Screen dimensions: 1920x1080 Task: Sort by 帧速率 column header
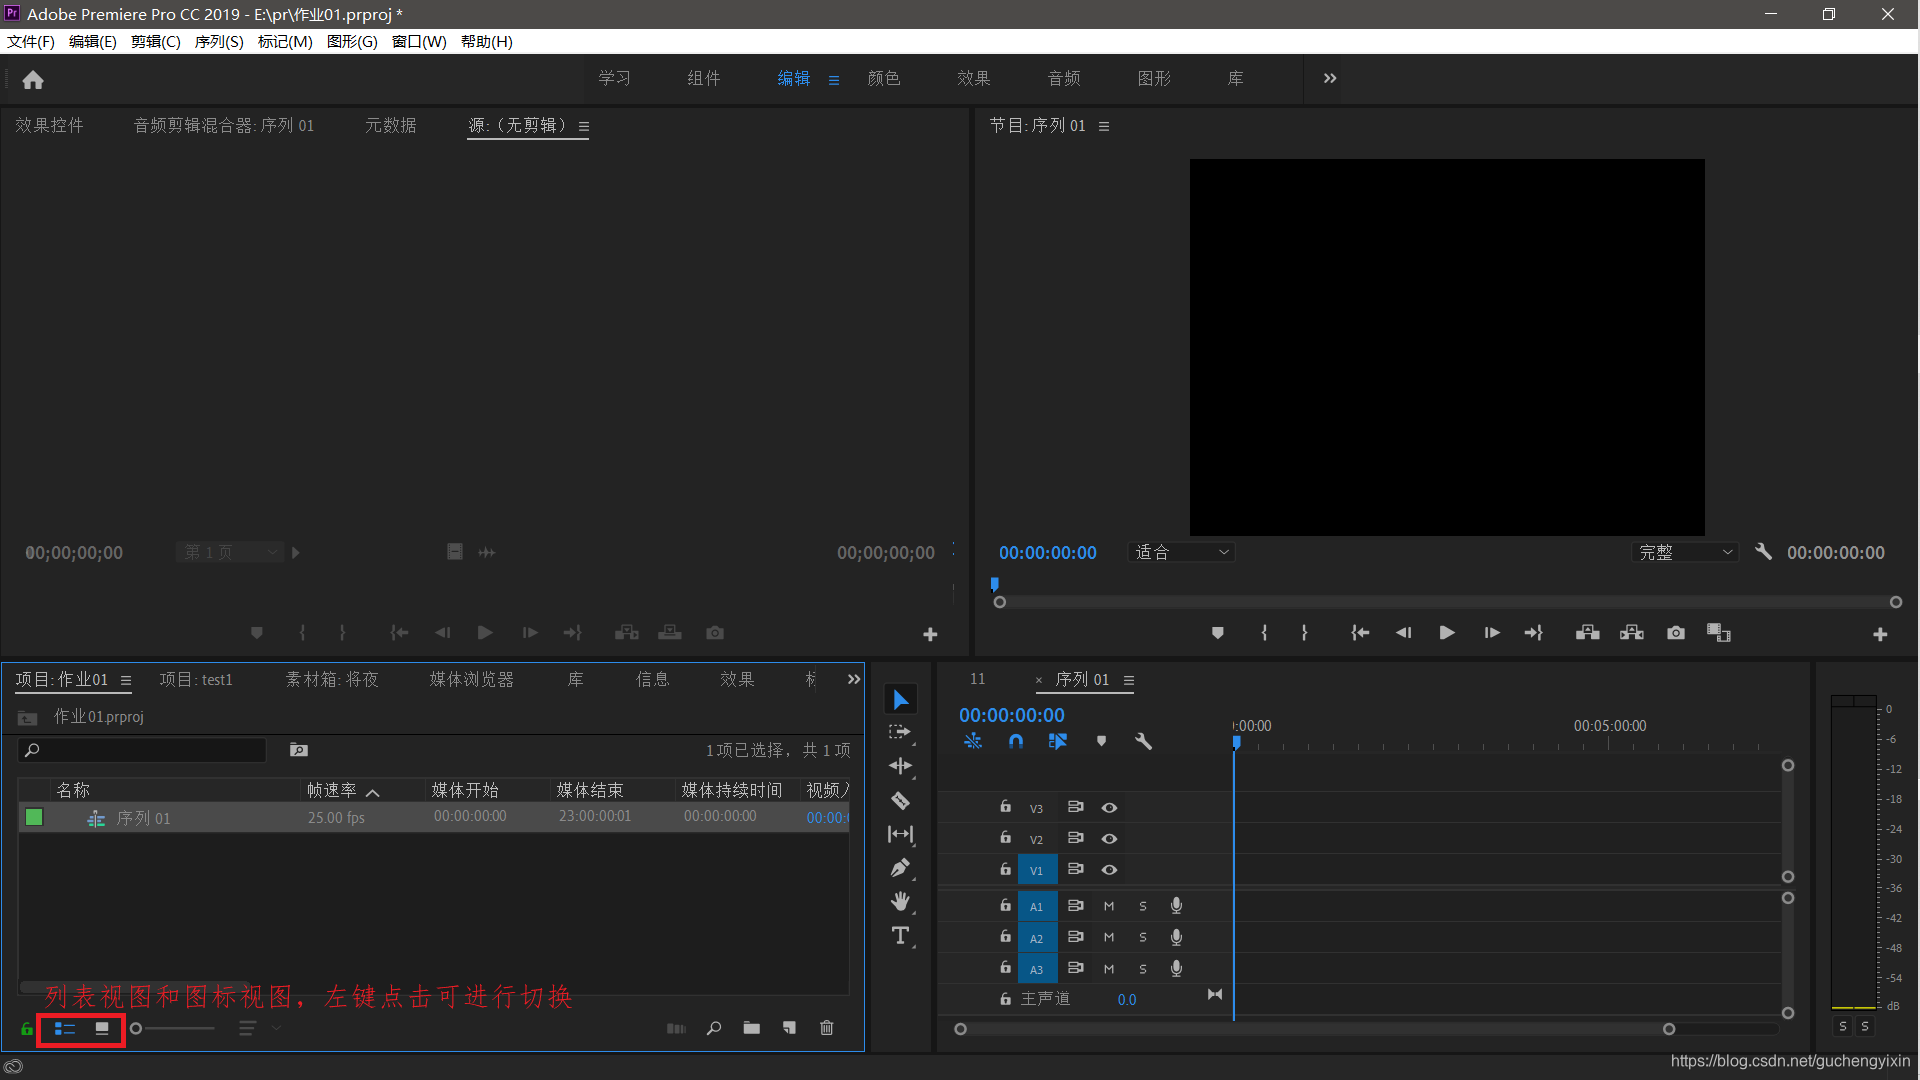click(x=332, y=790)
